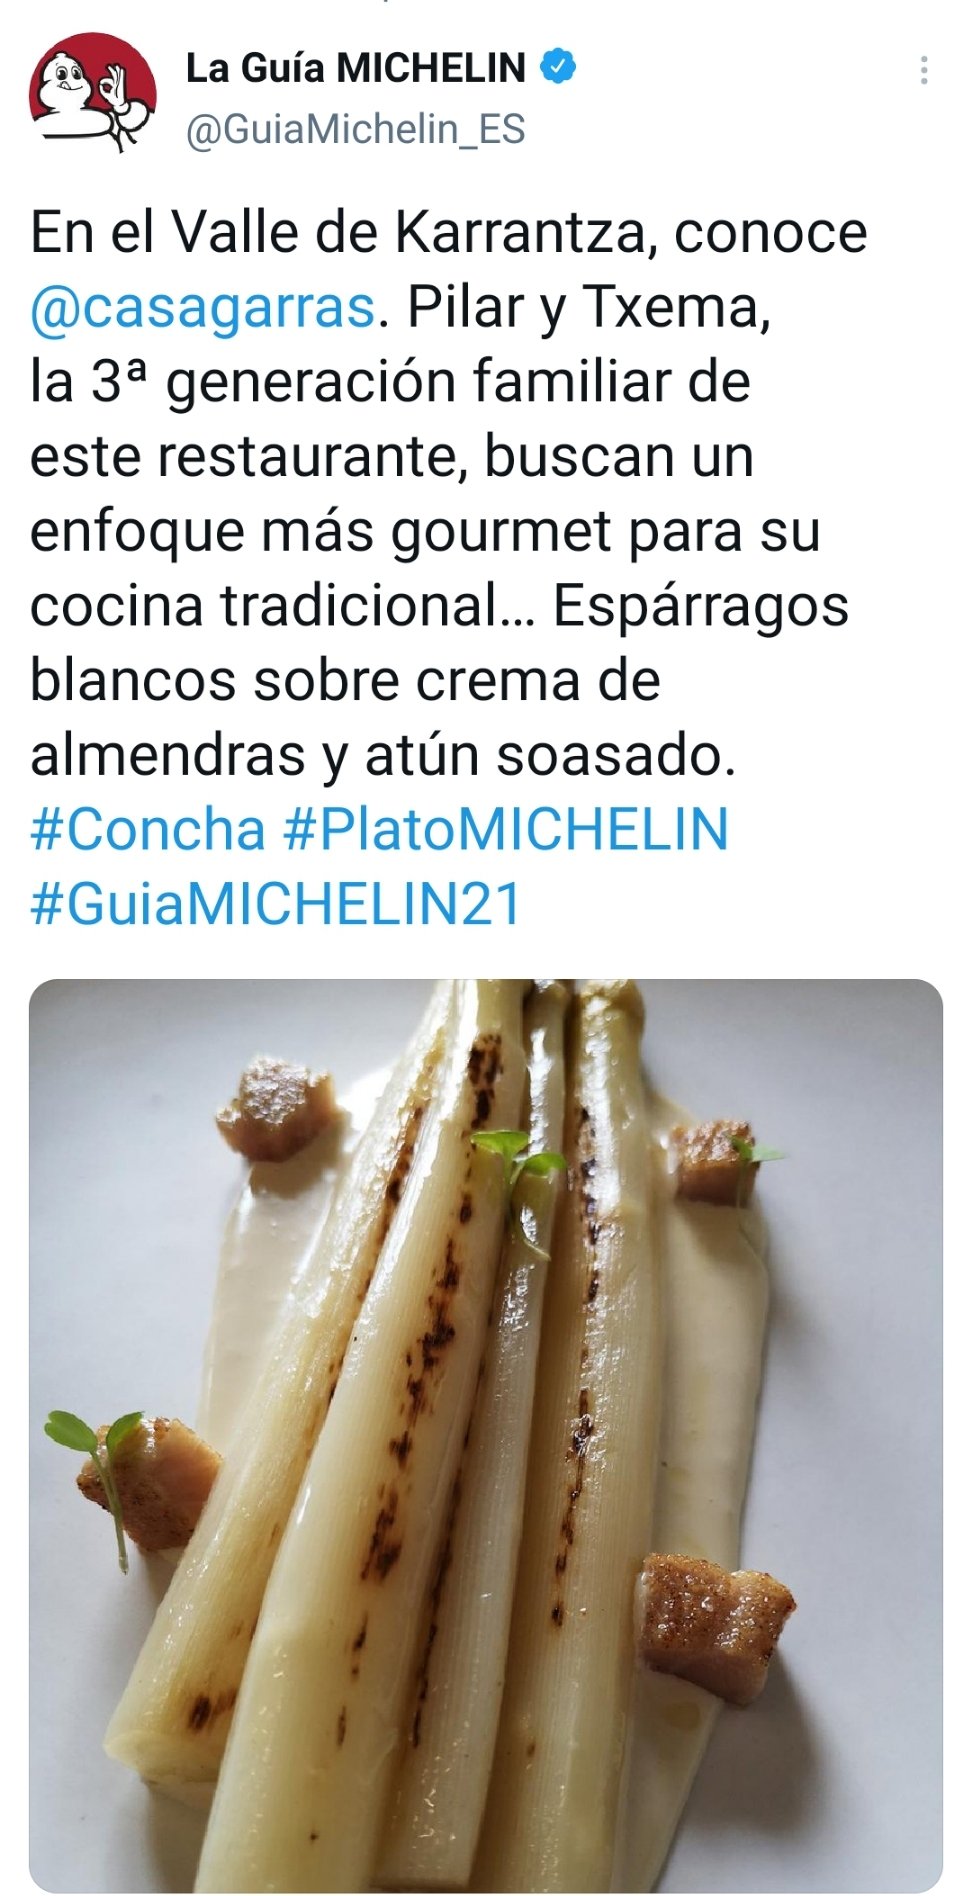
Task: Open the #GuiaMICHELIN21 hashtag
Action: [277, 905]
